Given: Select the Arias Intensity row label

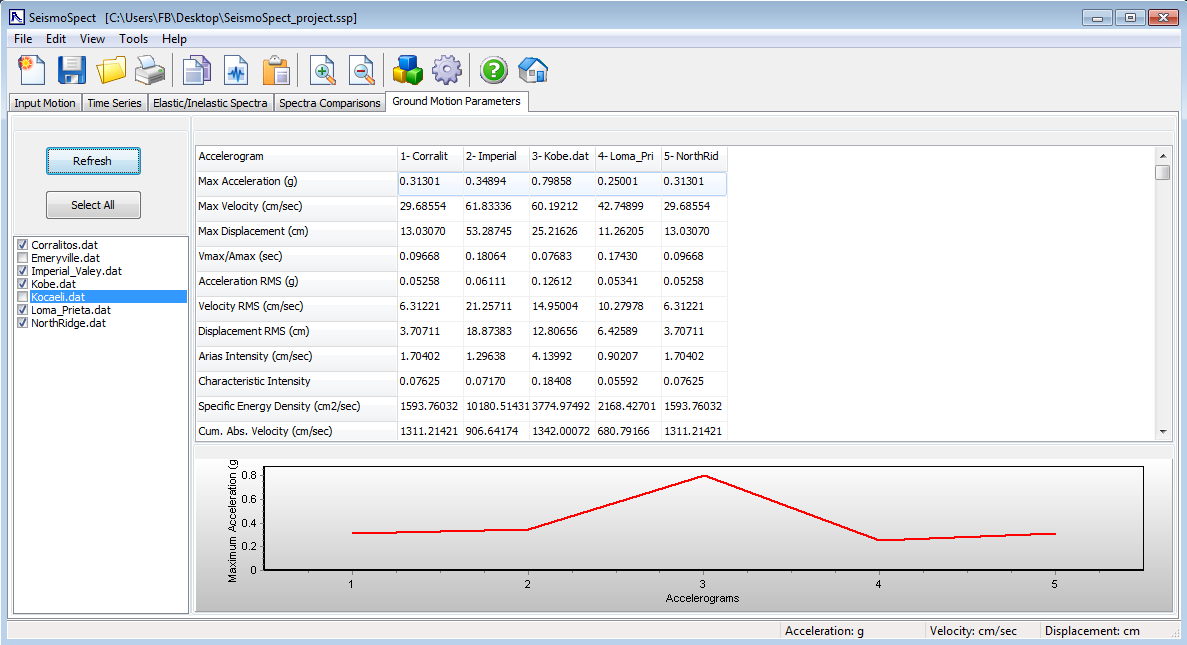Looking at the screenshot, I should (x=254, y=356).
